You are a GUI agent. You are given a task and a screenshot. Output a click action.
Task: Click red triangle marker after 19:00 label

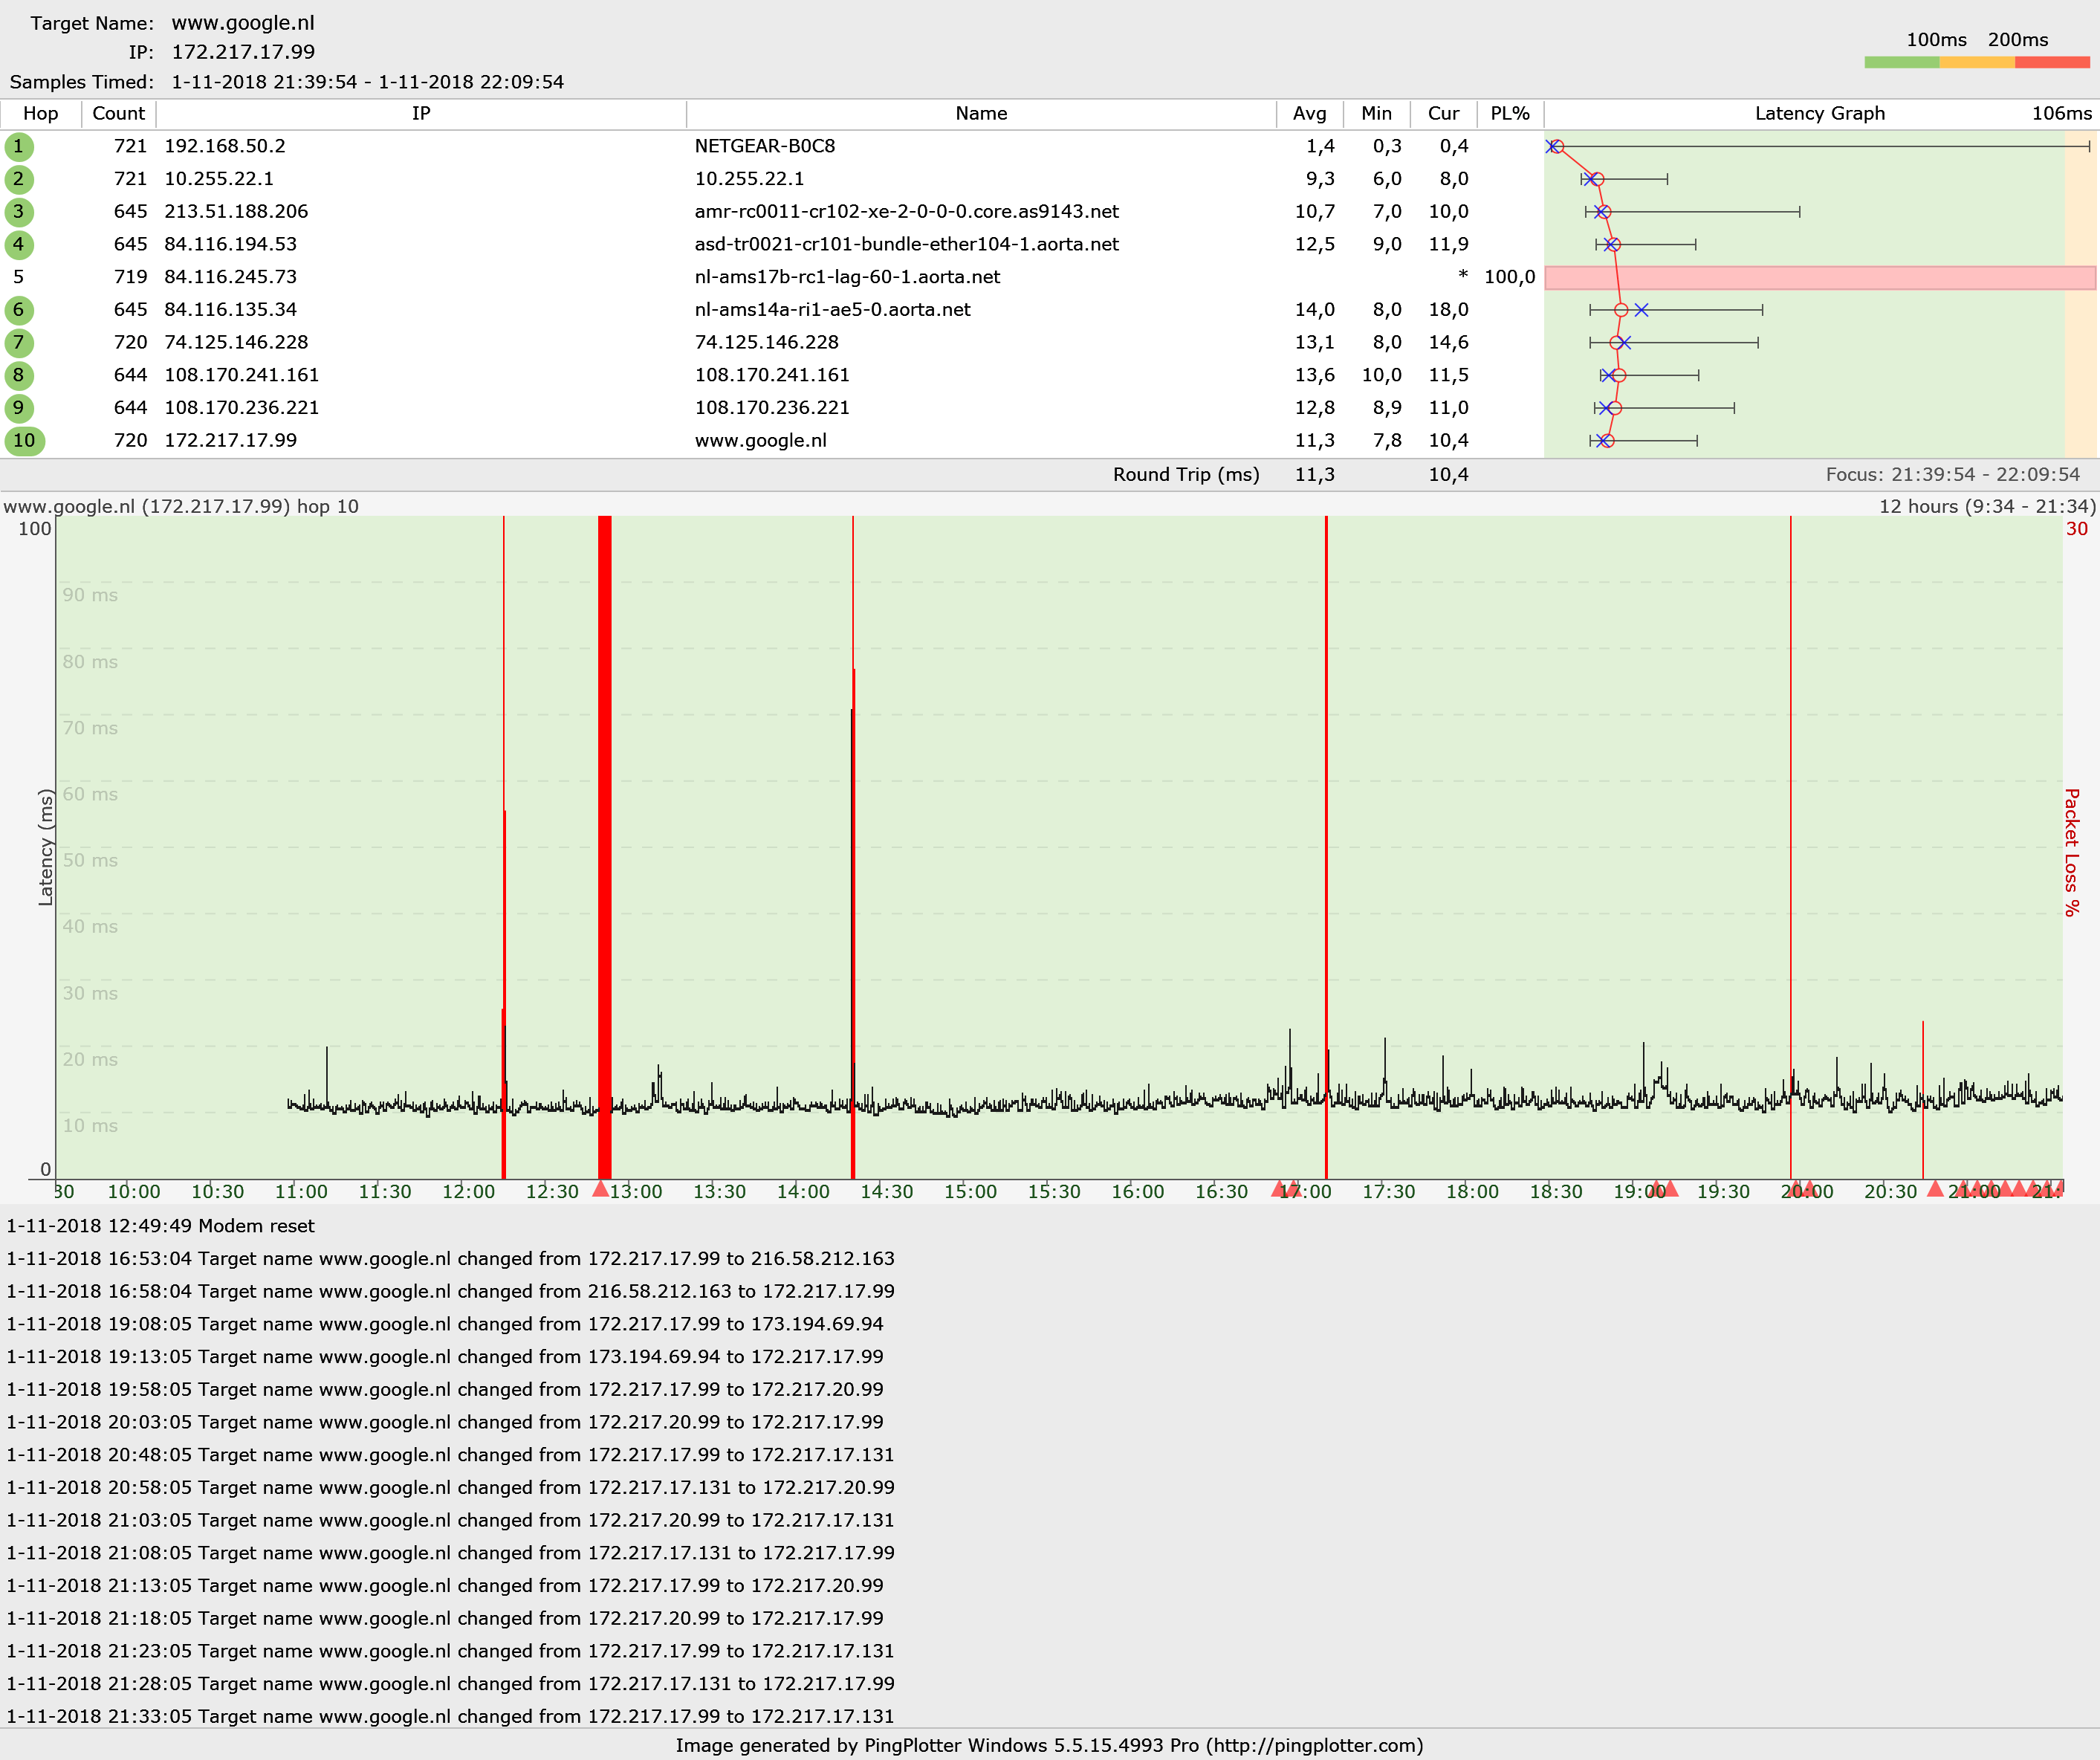click(1670, 1189)
